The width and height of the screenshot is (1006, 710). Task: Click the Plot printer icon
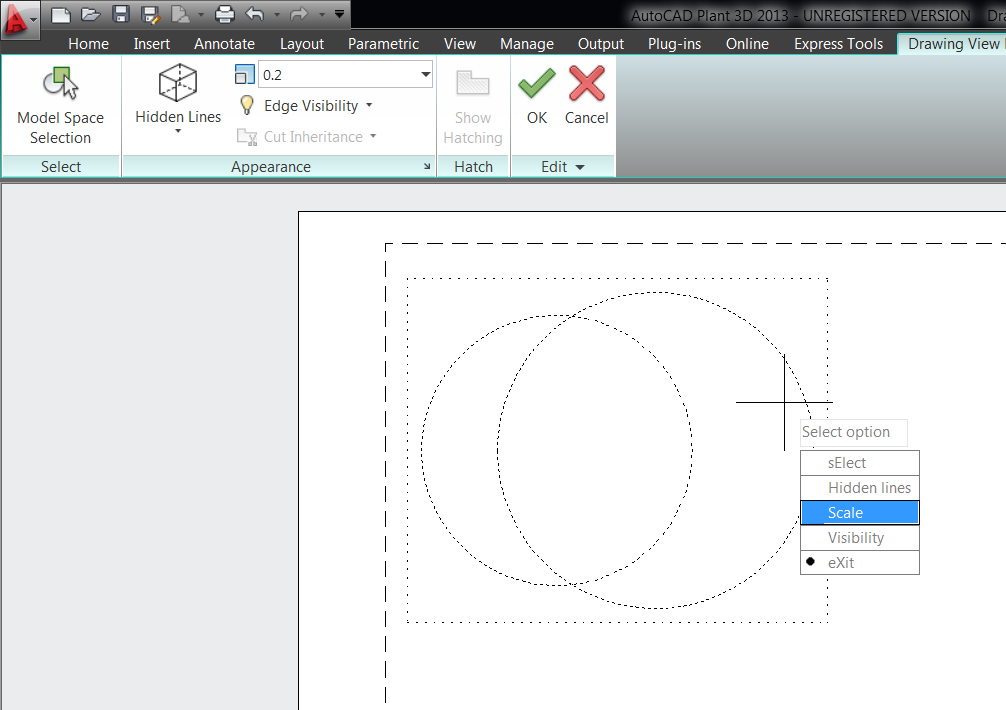(225, 14)
